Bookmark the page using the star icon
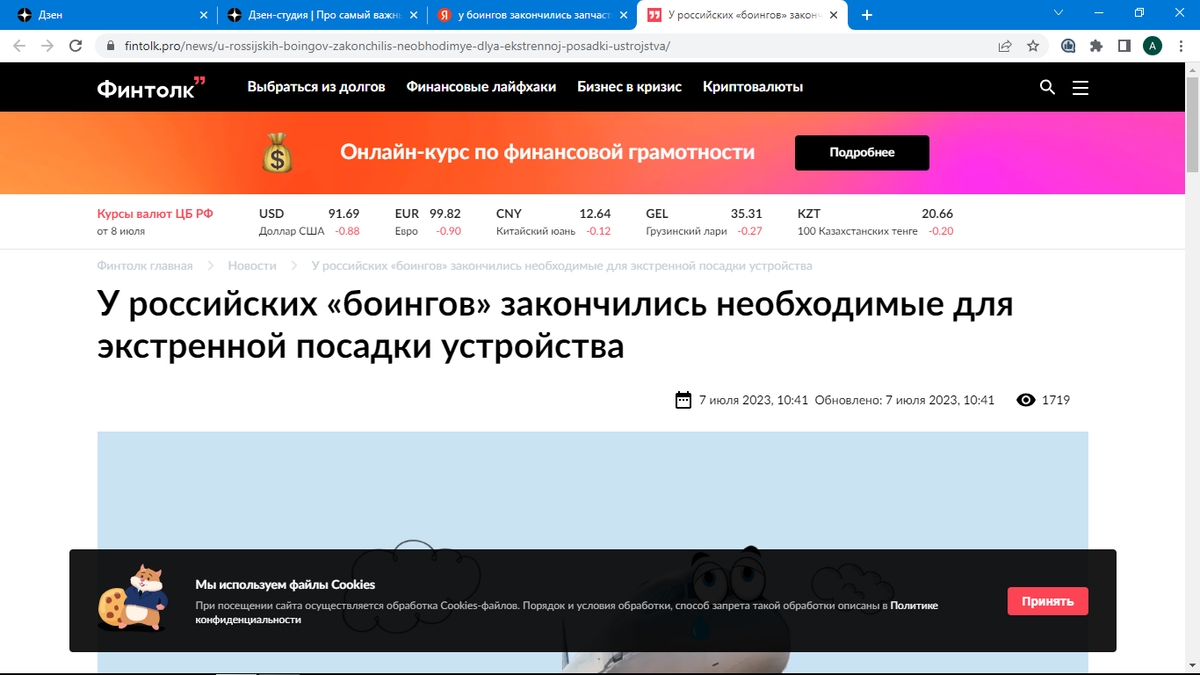 click(1034, 45)
